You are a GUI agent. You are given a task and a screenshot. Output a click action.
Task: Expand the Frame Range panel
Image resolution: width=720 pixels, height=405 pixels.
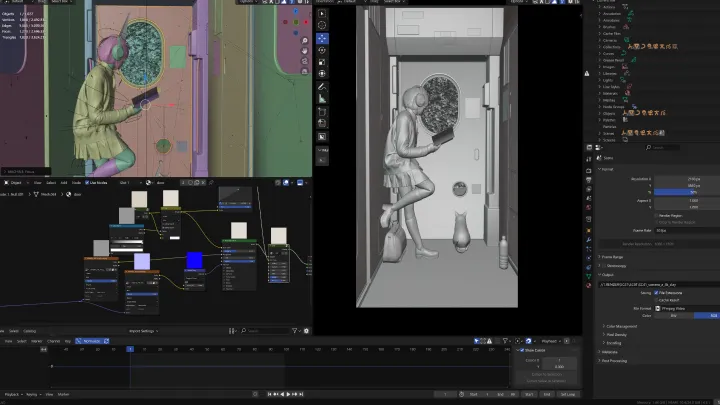pyautogui.click(x=610, y=257)
